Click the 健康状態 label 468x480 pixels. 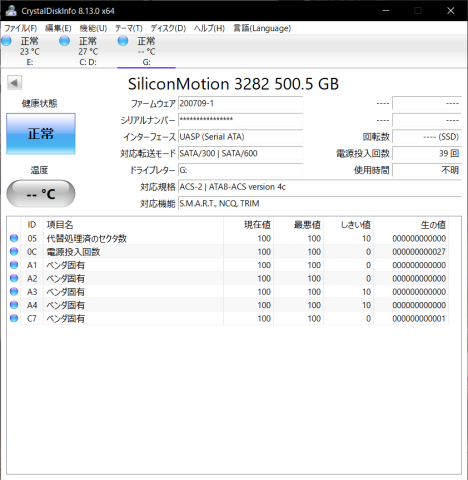click(39, 103)
